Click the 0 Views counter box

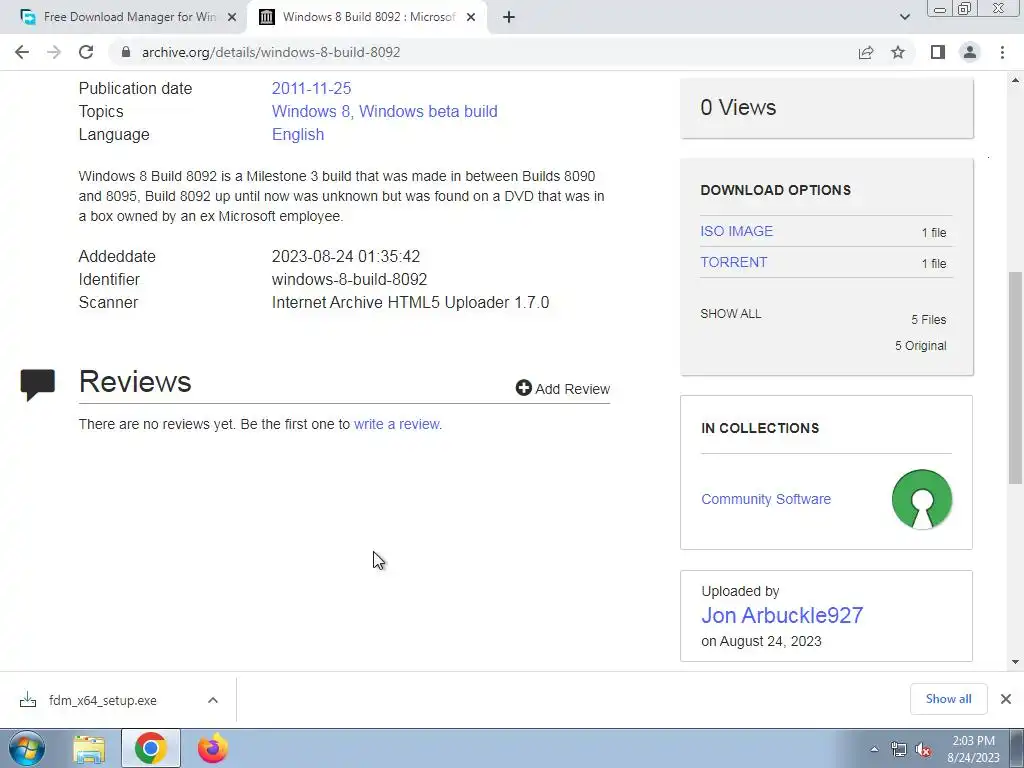pos(827,108)
